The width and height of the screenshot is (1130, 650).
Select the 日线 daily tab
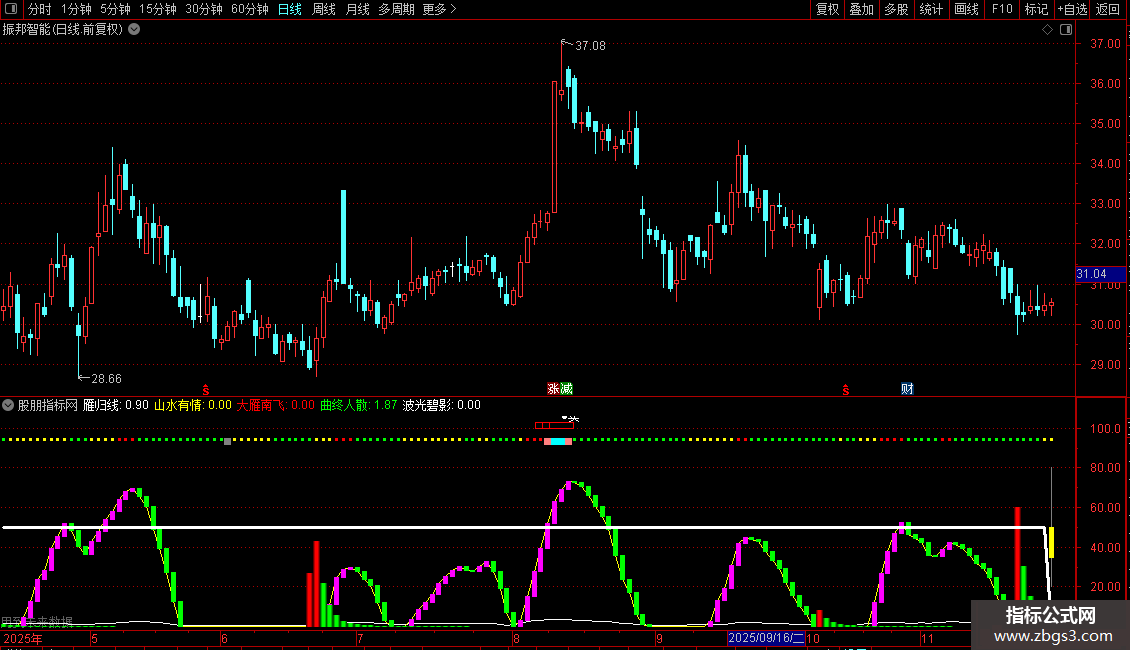point(290,9)
